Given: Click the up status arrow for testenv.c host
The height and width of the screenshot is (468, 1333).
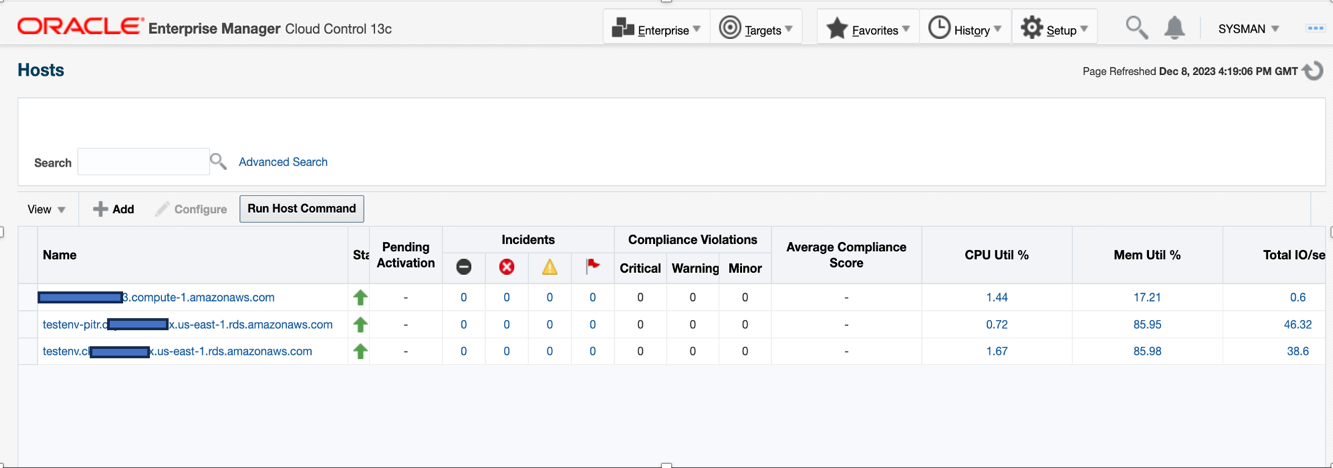Looking at the screenshot, I should 360,351.
